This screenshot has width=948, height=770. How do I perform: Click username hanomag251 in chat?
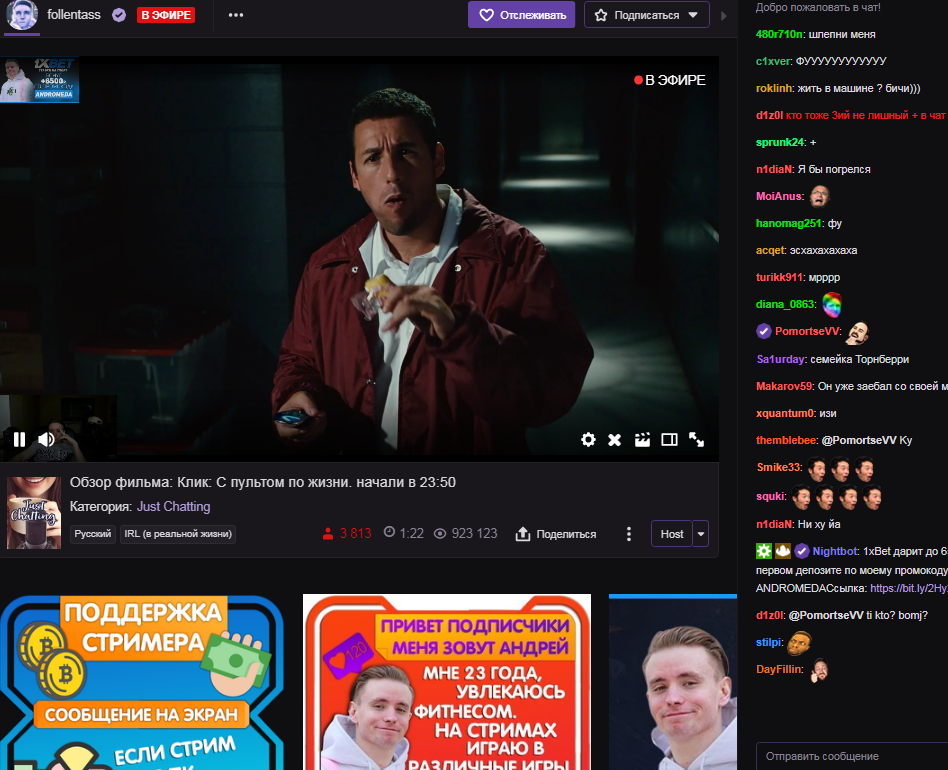789,223
